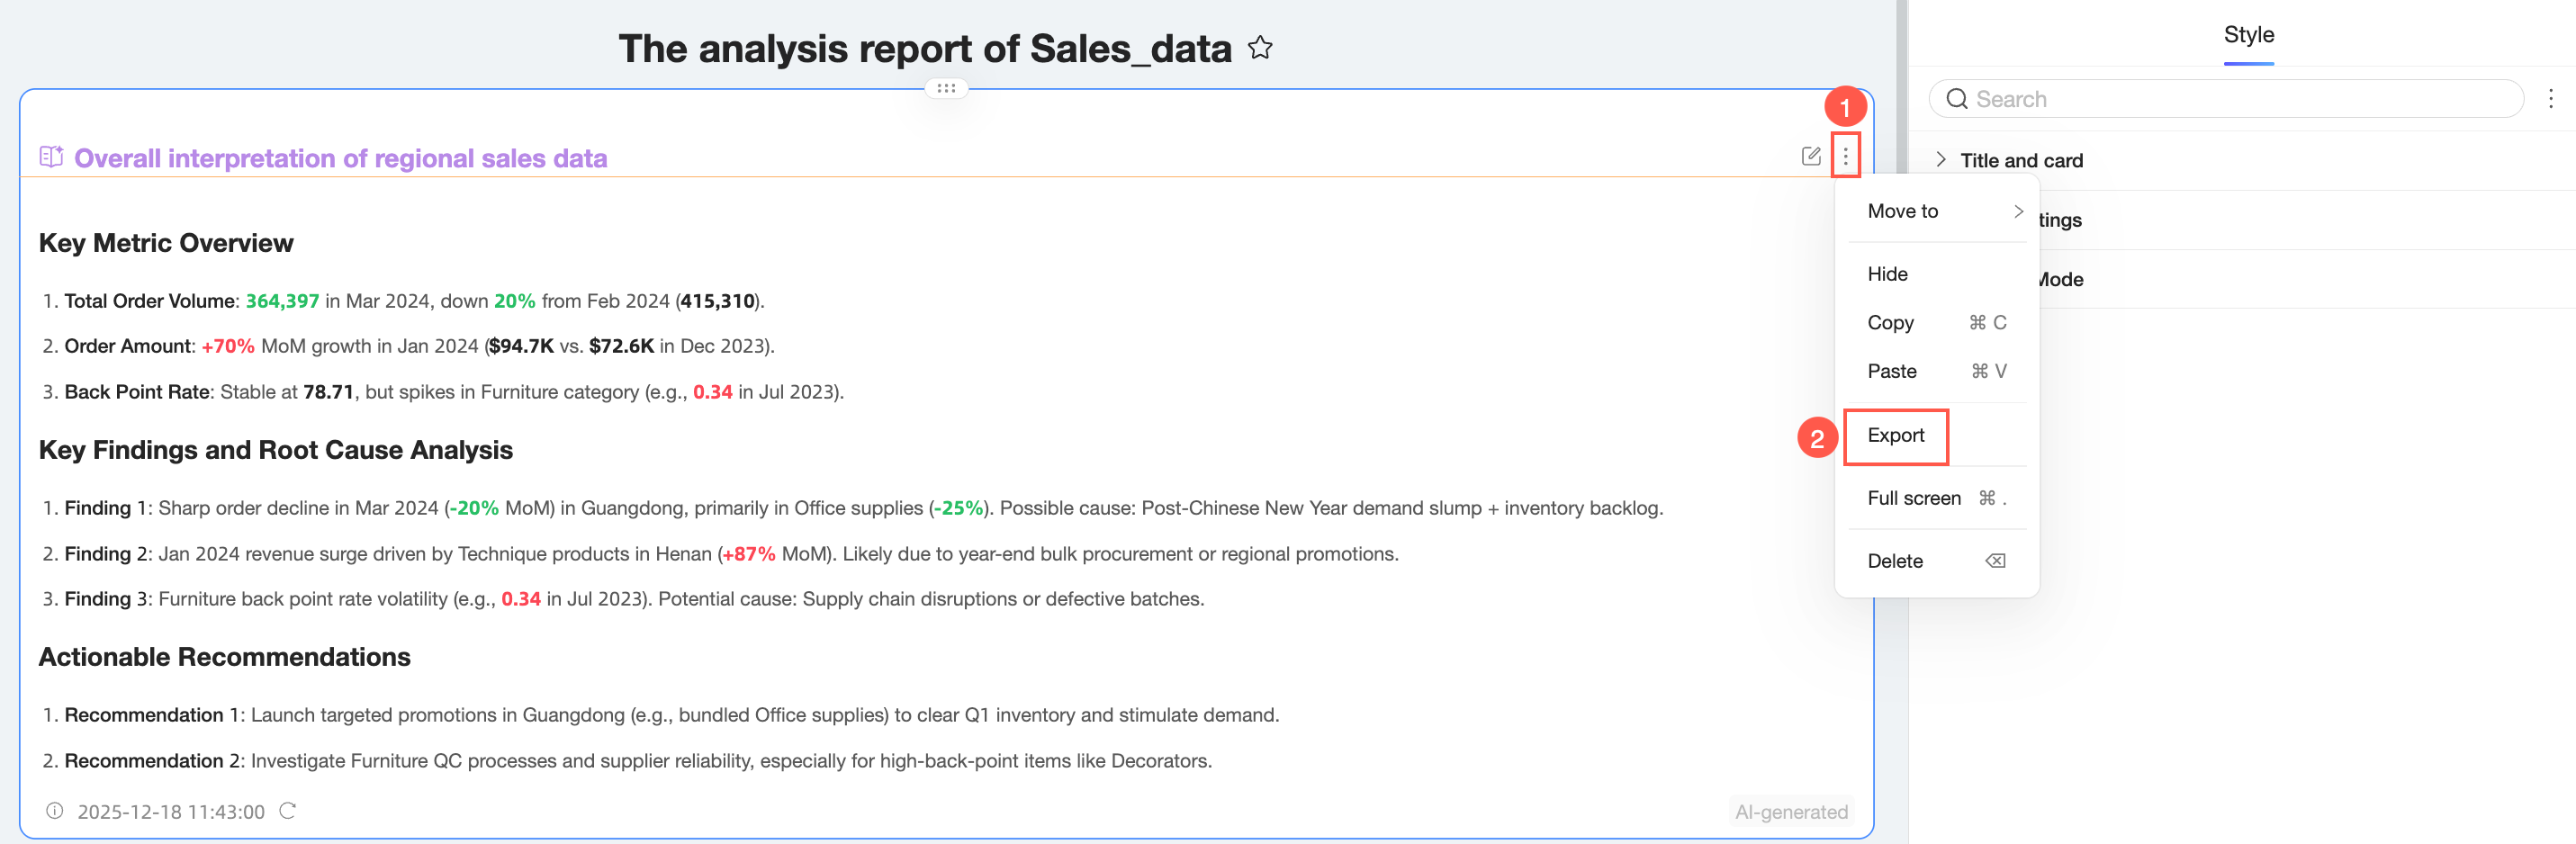Click the Search field in Style panel
This screenshot has width=2576, height=844.
pos(2230,99)
